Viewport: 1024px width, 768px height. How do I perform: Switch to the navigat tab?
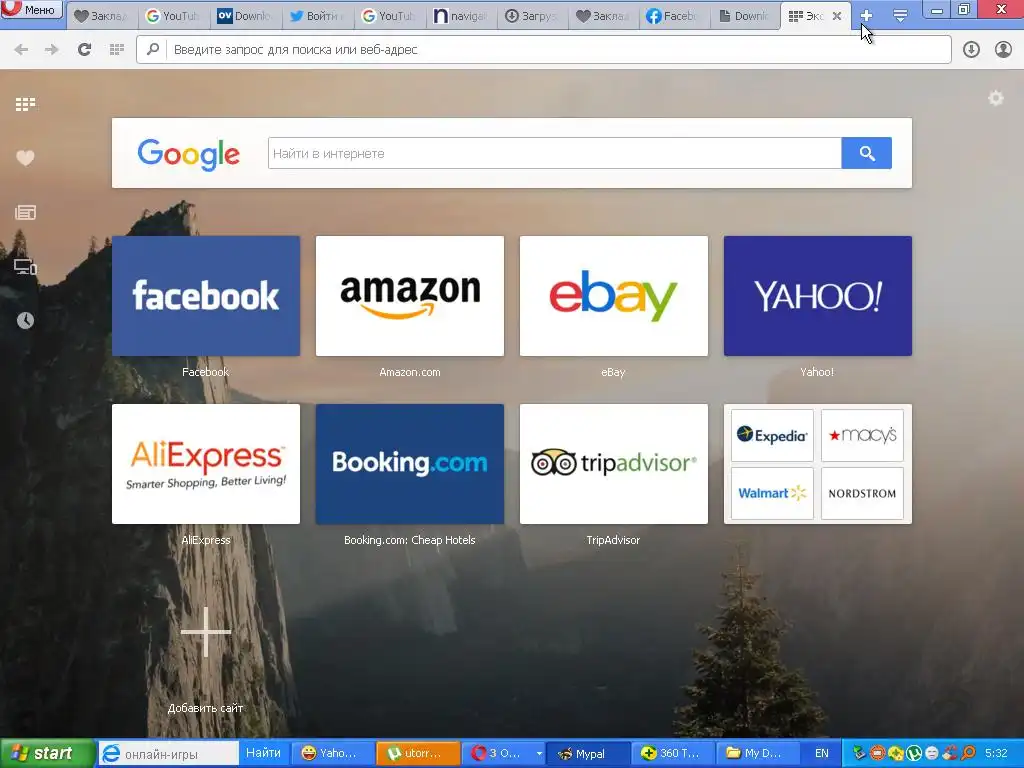point(462,16)
